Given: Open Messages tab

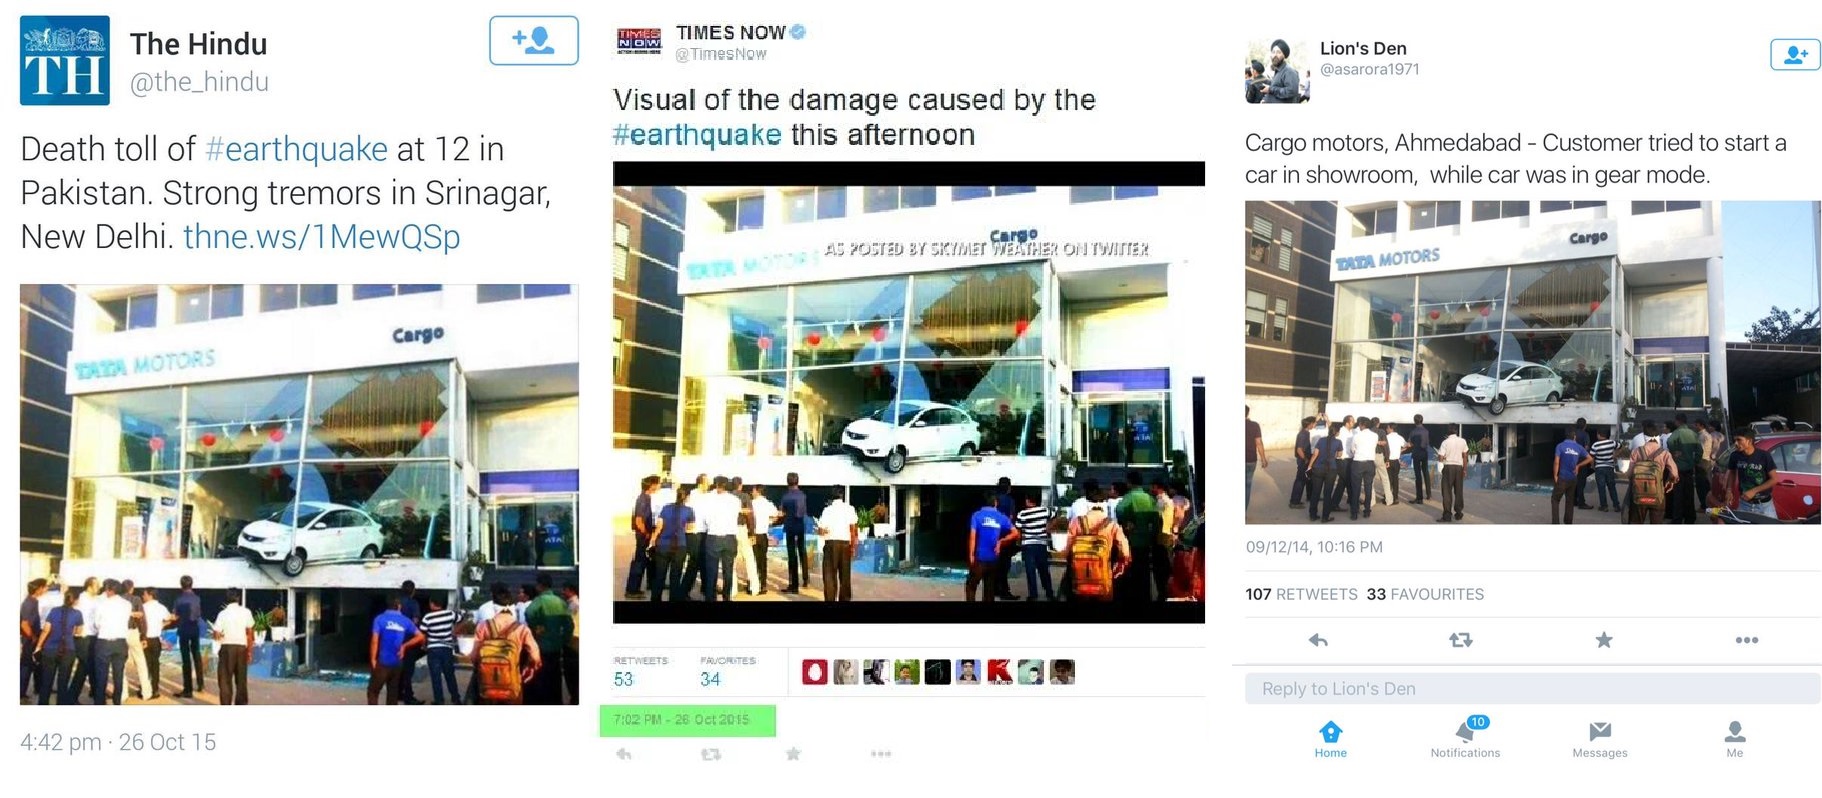Looking at the screenshot, I should point(1599,739).
